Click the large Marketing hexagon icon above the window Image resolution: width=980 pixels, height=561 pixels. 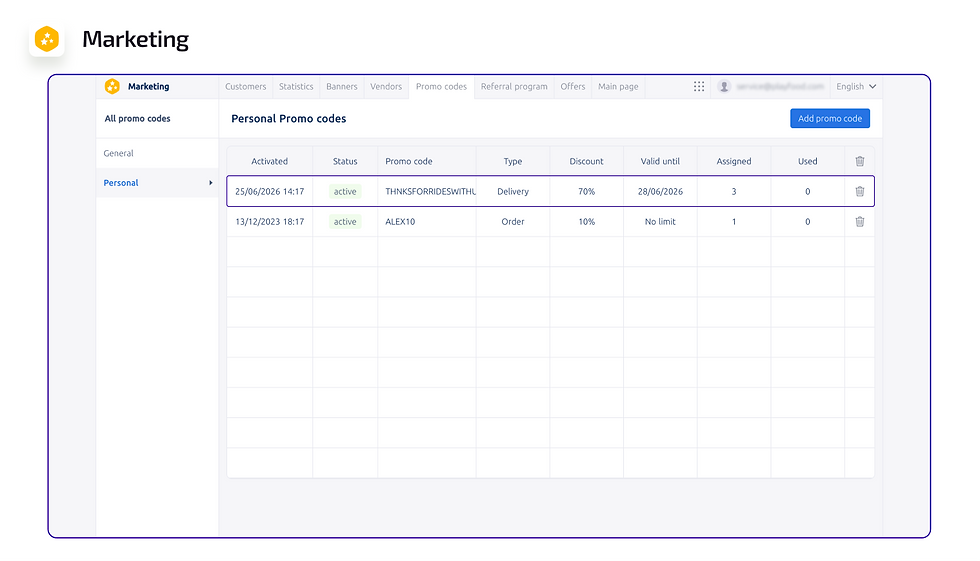(x=47, y=39)
